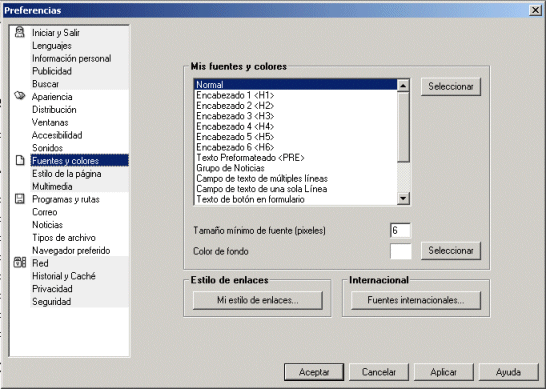
Task: Select Campo de texto de una sola Línea
Action: coord(296,189)
